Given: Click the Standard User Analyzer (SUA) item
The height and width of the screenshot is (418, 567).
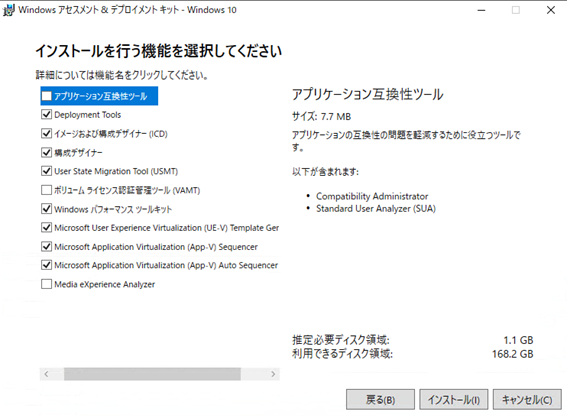Looking at the screenshot, I should click(376, 209).
